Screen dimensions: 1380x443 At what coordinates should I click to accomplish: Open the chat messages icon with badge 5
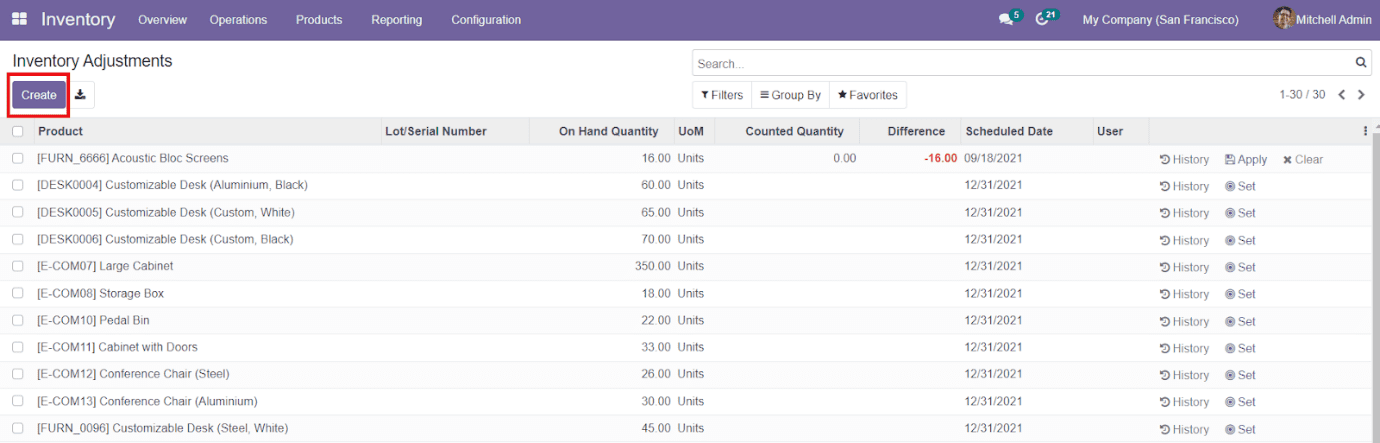tap(1005, 20)
